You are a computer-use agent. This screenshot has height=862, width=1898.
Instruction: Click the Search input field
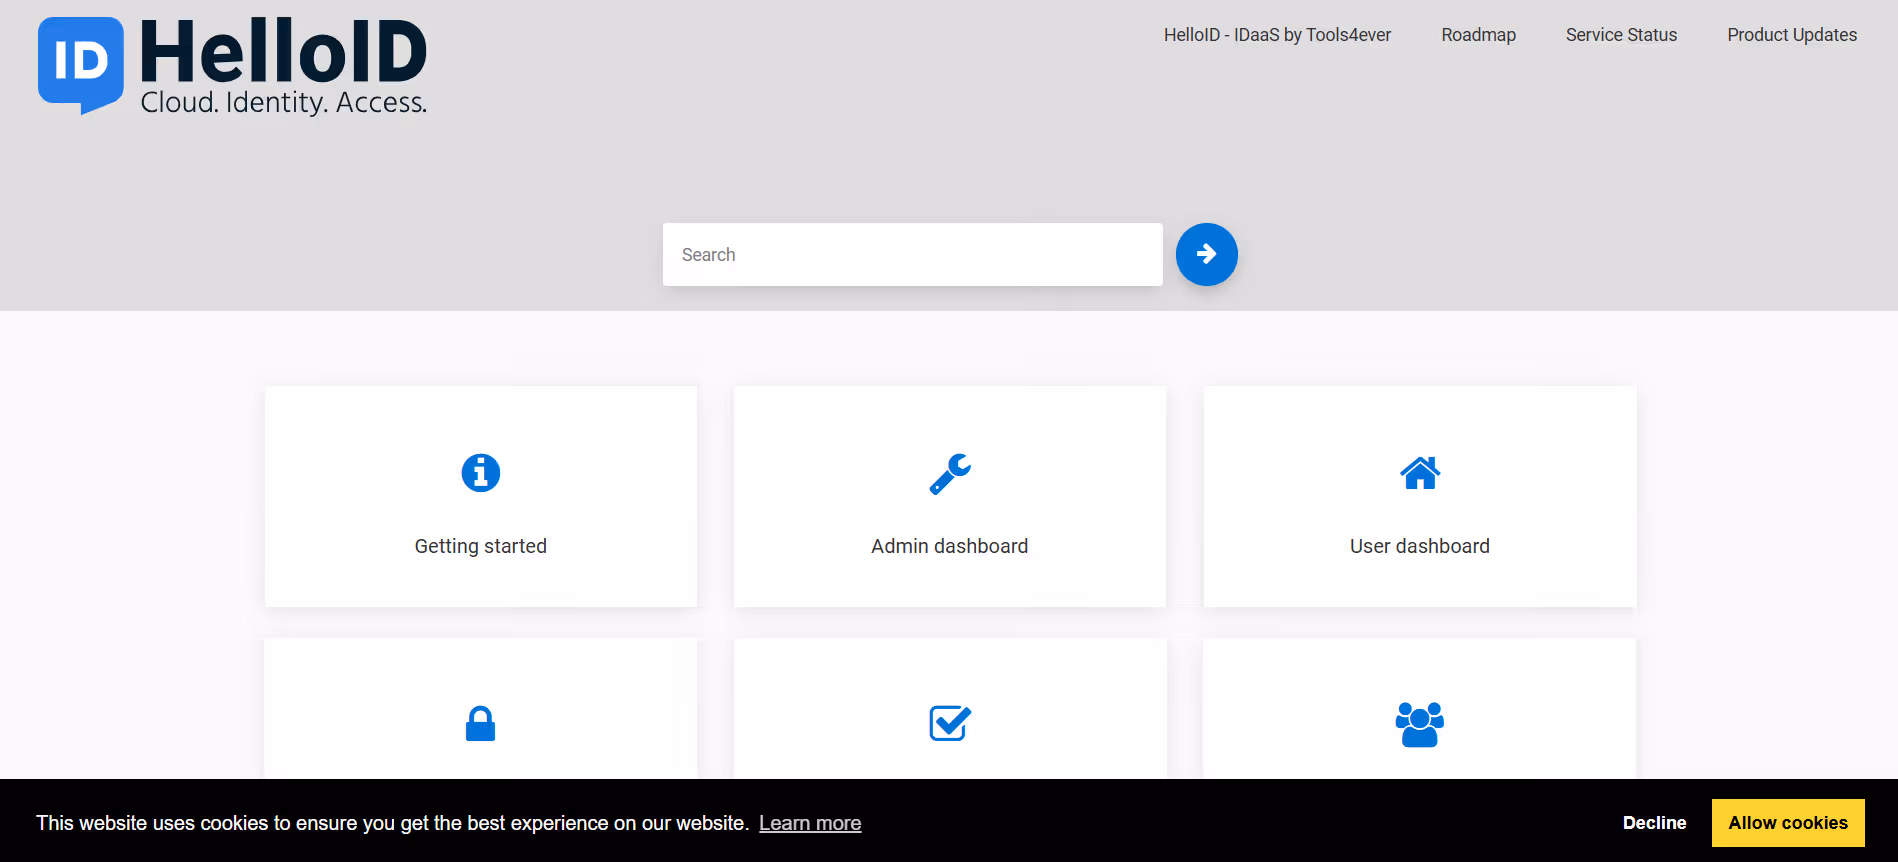coord(913,255)
